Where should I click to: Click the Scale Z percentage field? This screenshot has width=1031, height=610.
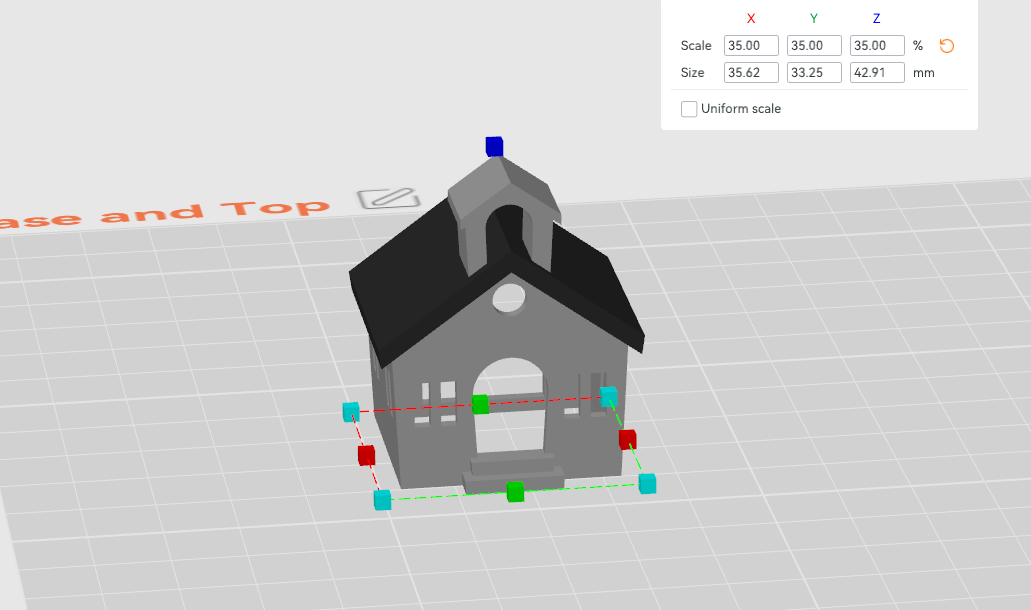pos(877,45)
